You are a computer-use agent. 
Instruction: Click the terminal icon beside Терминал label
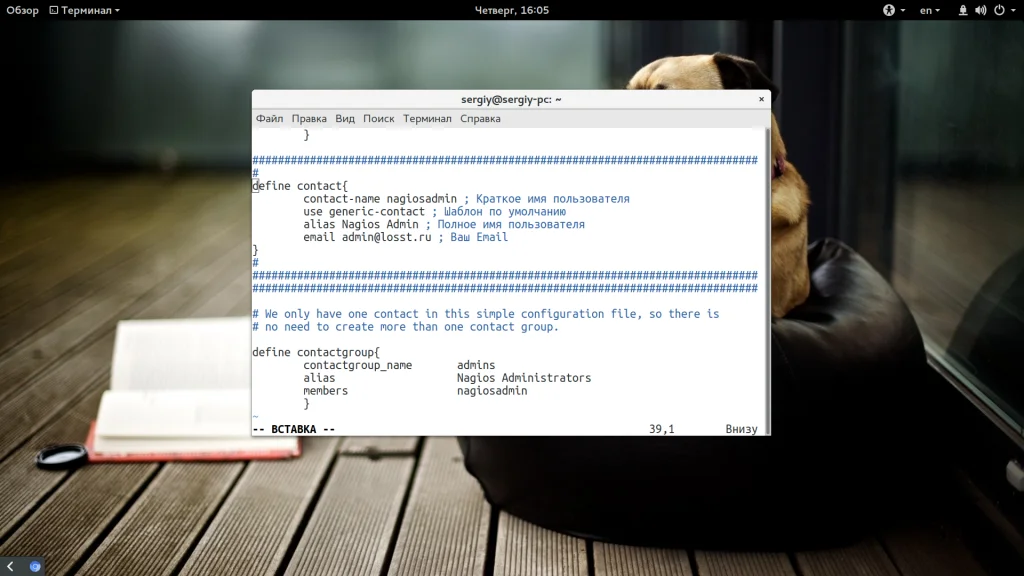coord(54,10)
